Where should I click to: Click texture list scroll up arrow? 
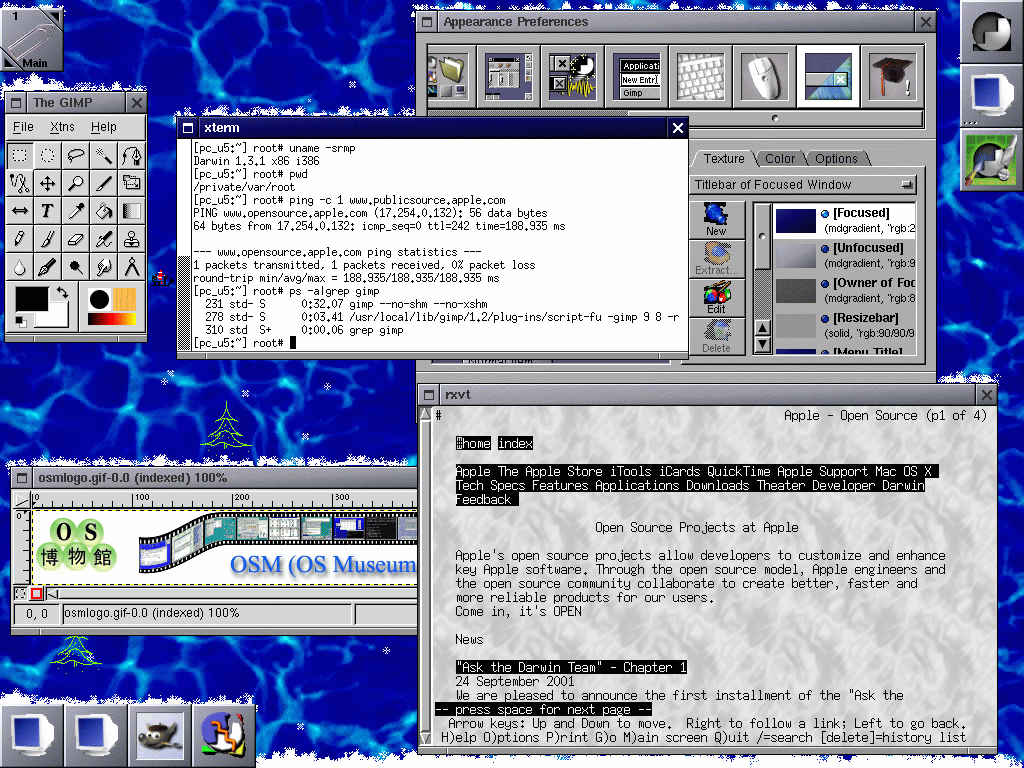point(762,328)
